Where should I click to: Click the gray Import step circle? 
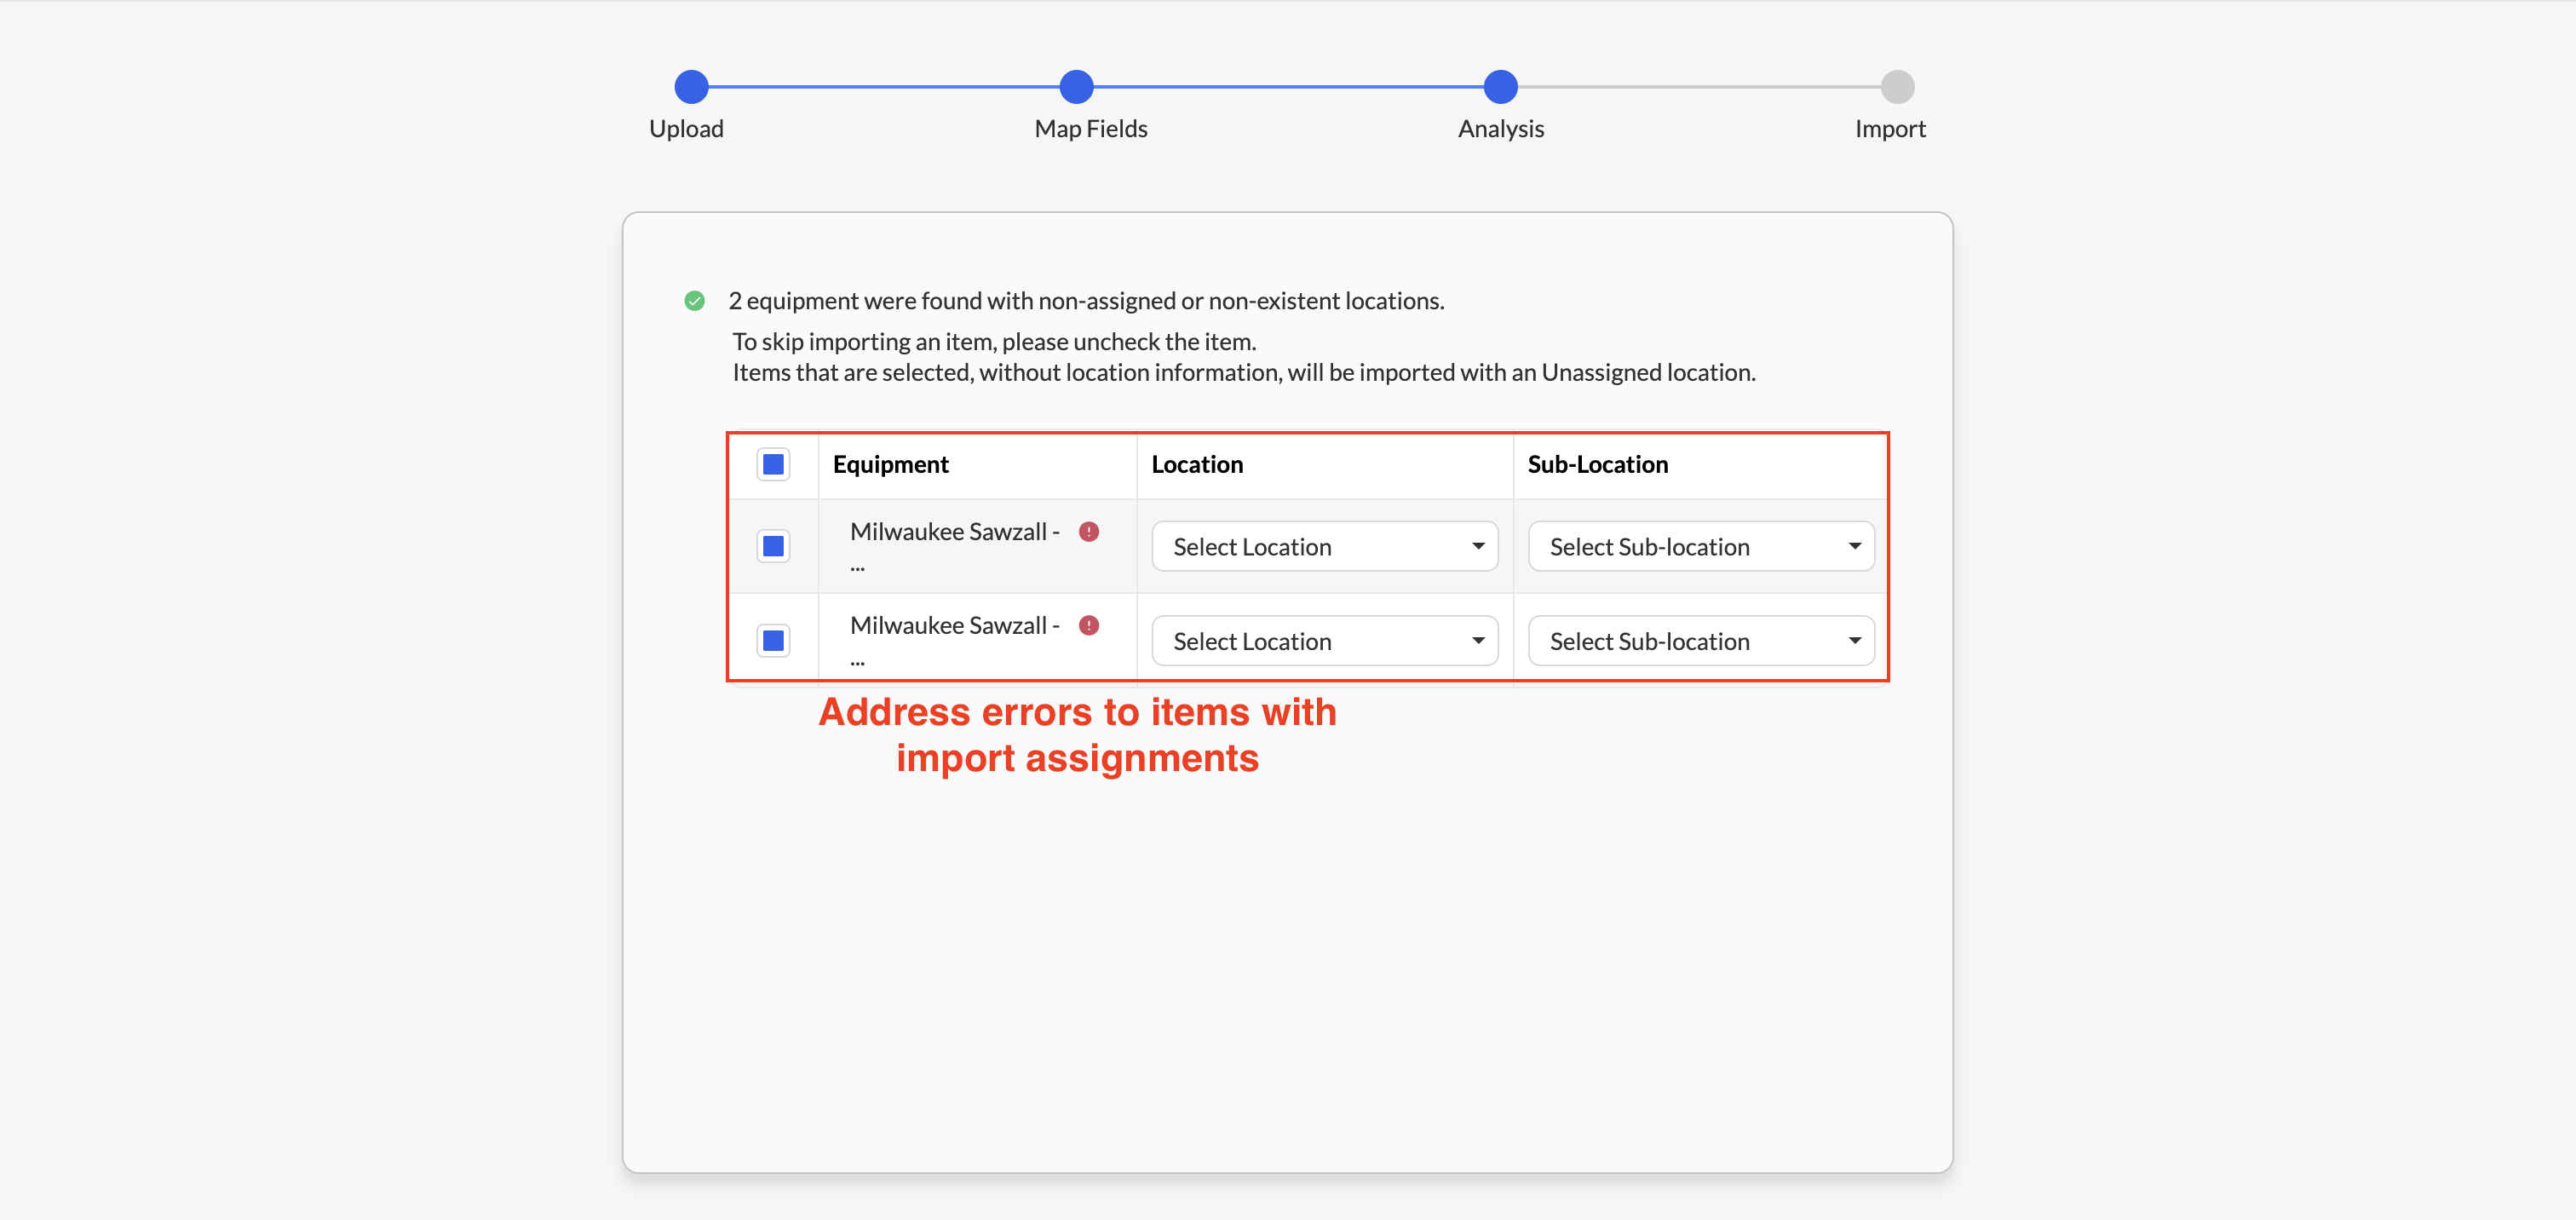pyautogui.click(x=1897, y=87)
